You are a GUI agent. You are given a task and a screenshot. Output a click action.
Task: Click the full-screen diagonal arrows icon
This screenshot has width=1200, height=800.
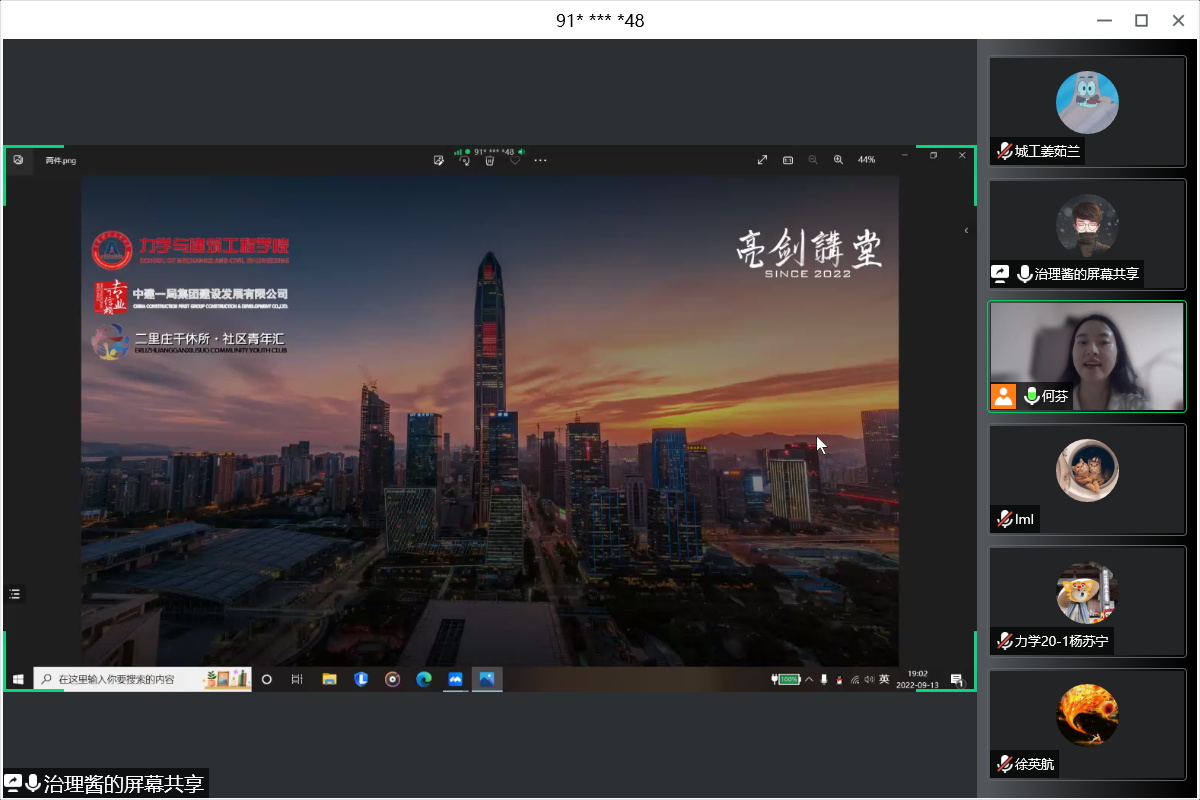point(762,159)
